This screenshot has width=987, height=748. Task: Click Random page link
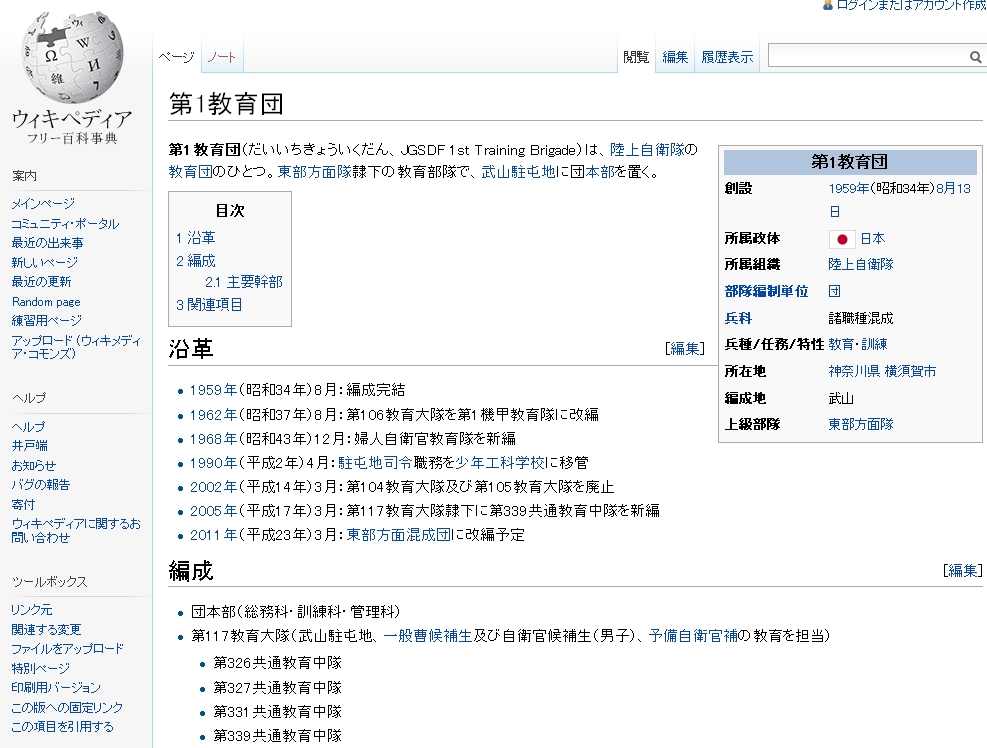click(x=46, y=302)
